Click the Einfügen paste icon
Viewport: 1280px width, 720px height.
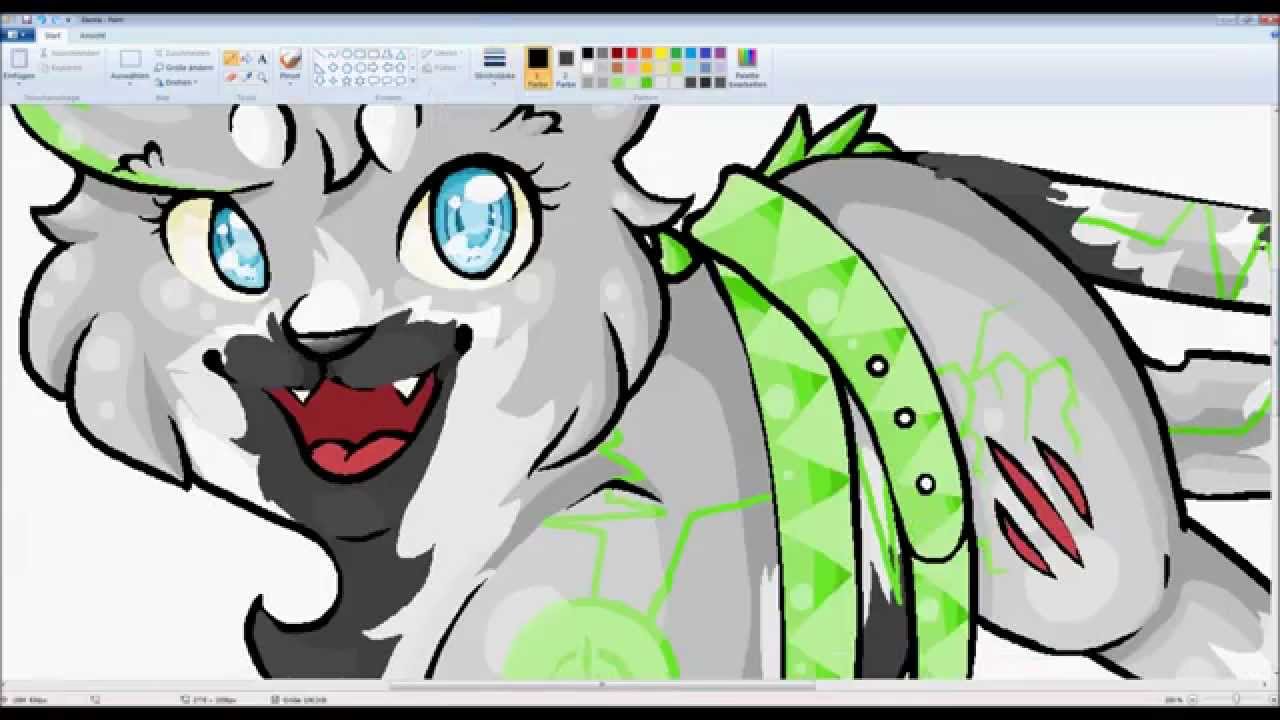pyautogui.click(x=19, y=58)
